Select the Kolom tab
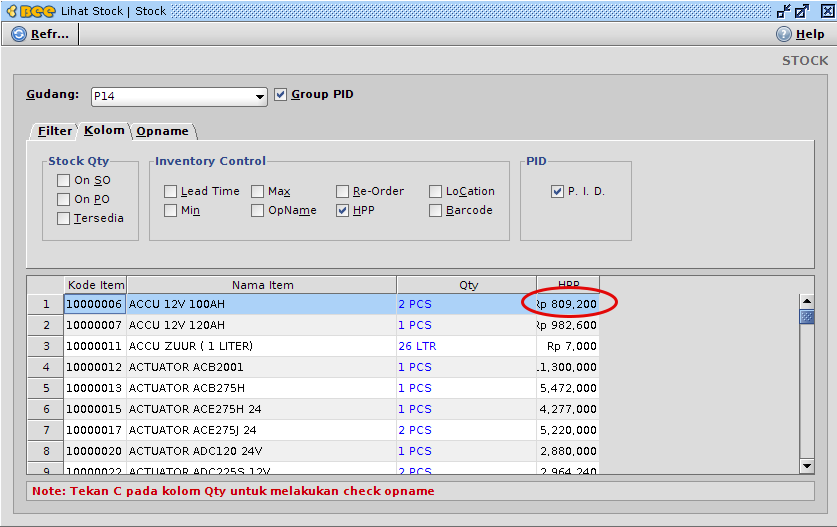 (x=104, y=131)
